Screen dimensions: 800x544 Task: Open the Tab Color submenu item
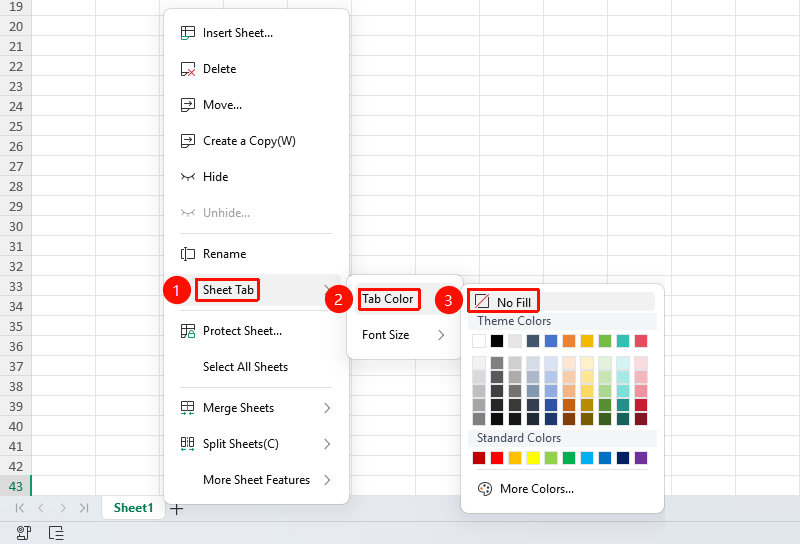point(405,299)
